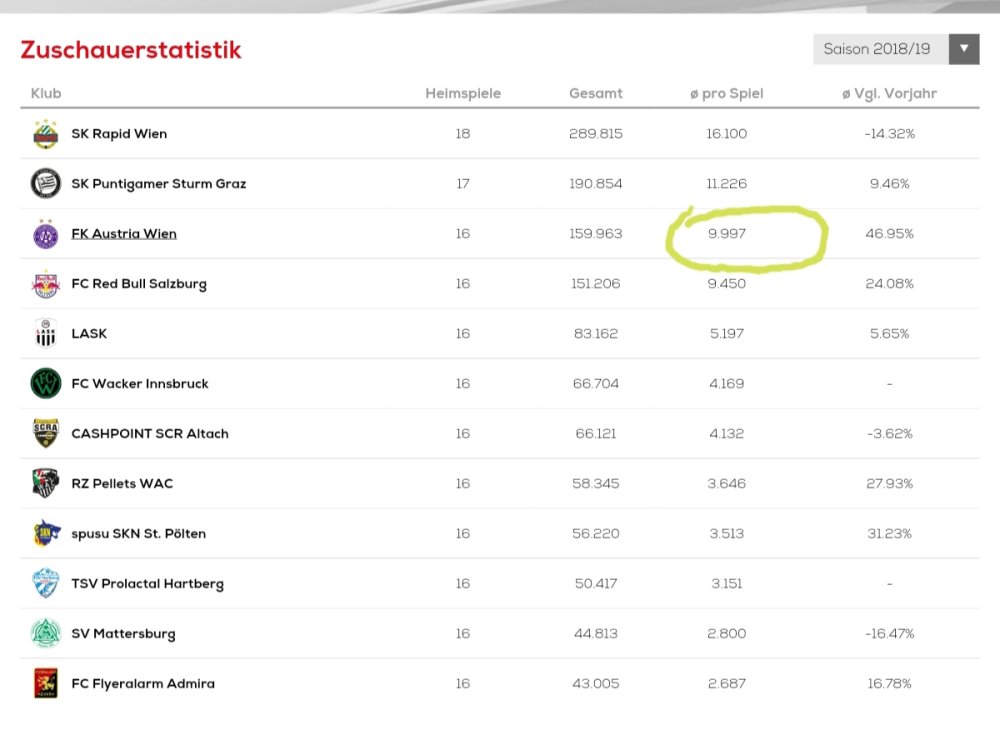Click the SV Mattersburg green triangle logo
This screenshot has width=1000, height=755.
[46, 633]
